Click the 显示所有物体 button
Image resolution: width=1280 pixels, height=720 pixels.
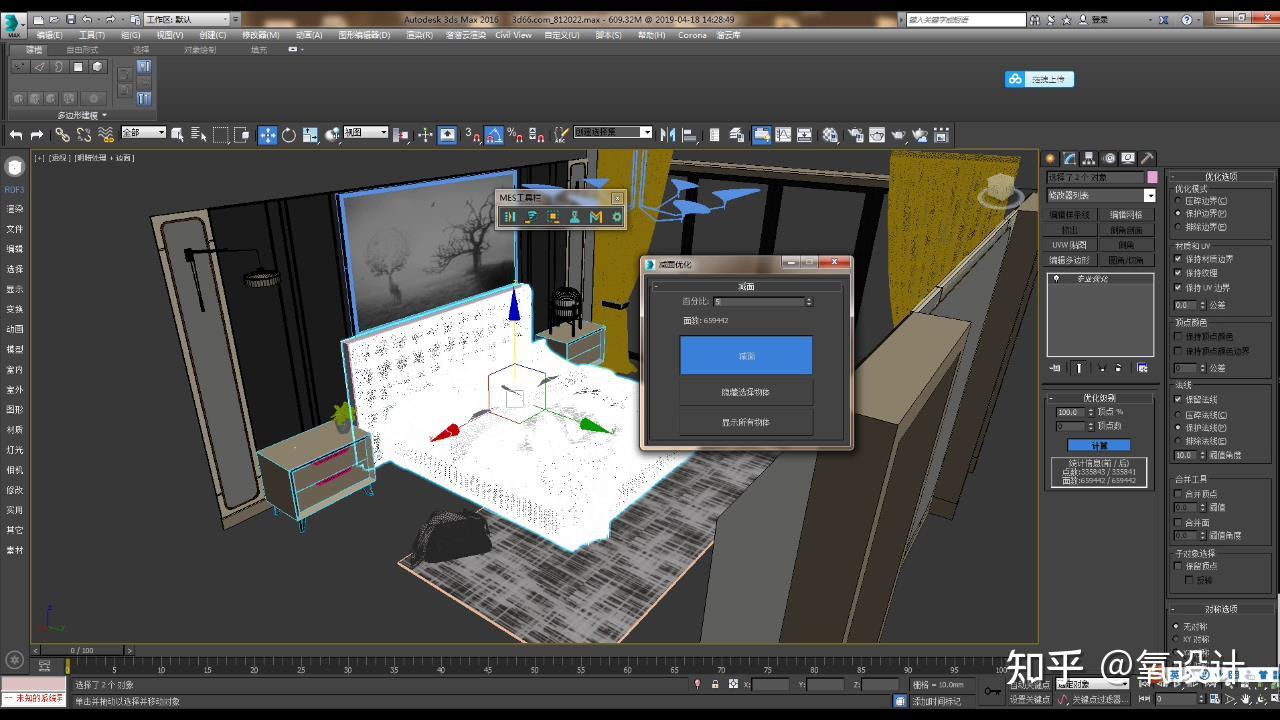[746, 423]
